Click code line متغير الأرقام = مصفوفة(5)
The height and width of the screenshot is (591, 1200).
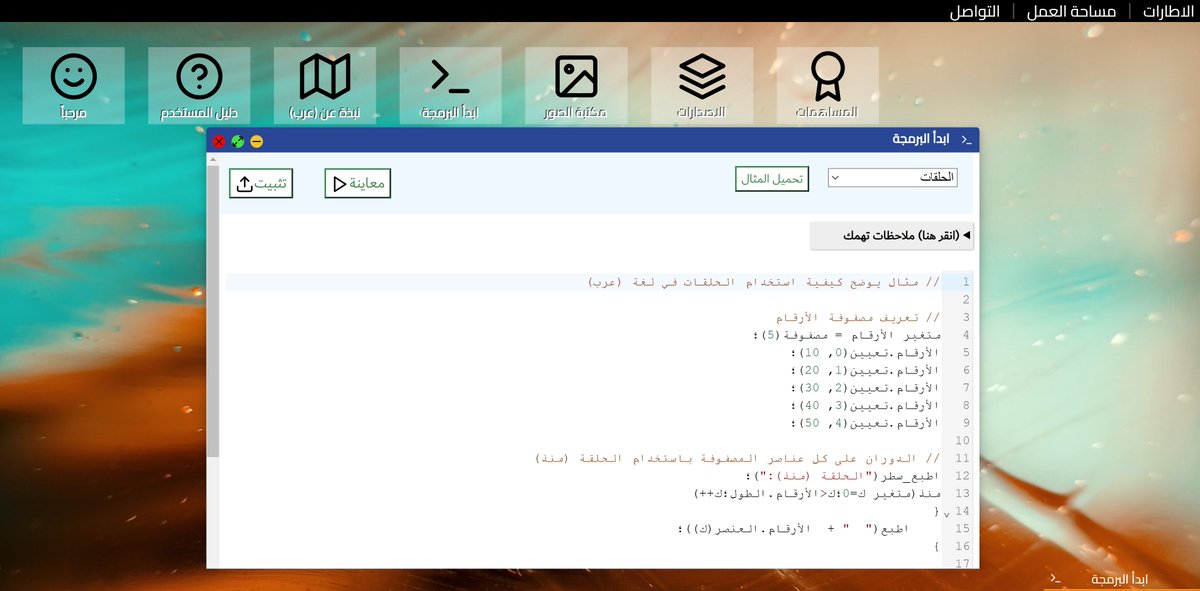point(847,336)
